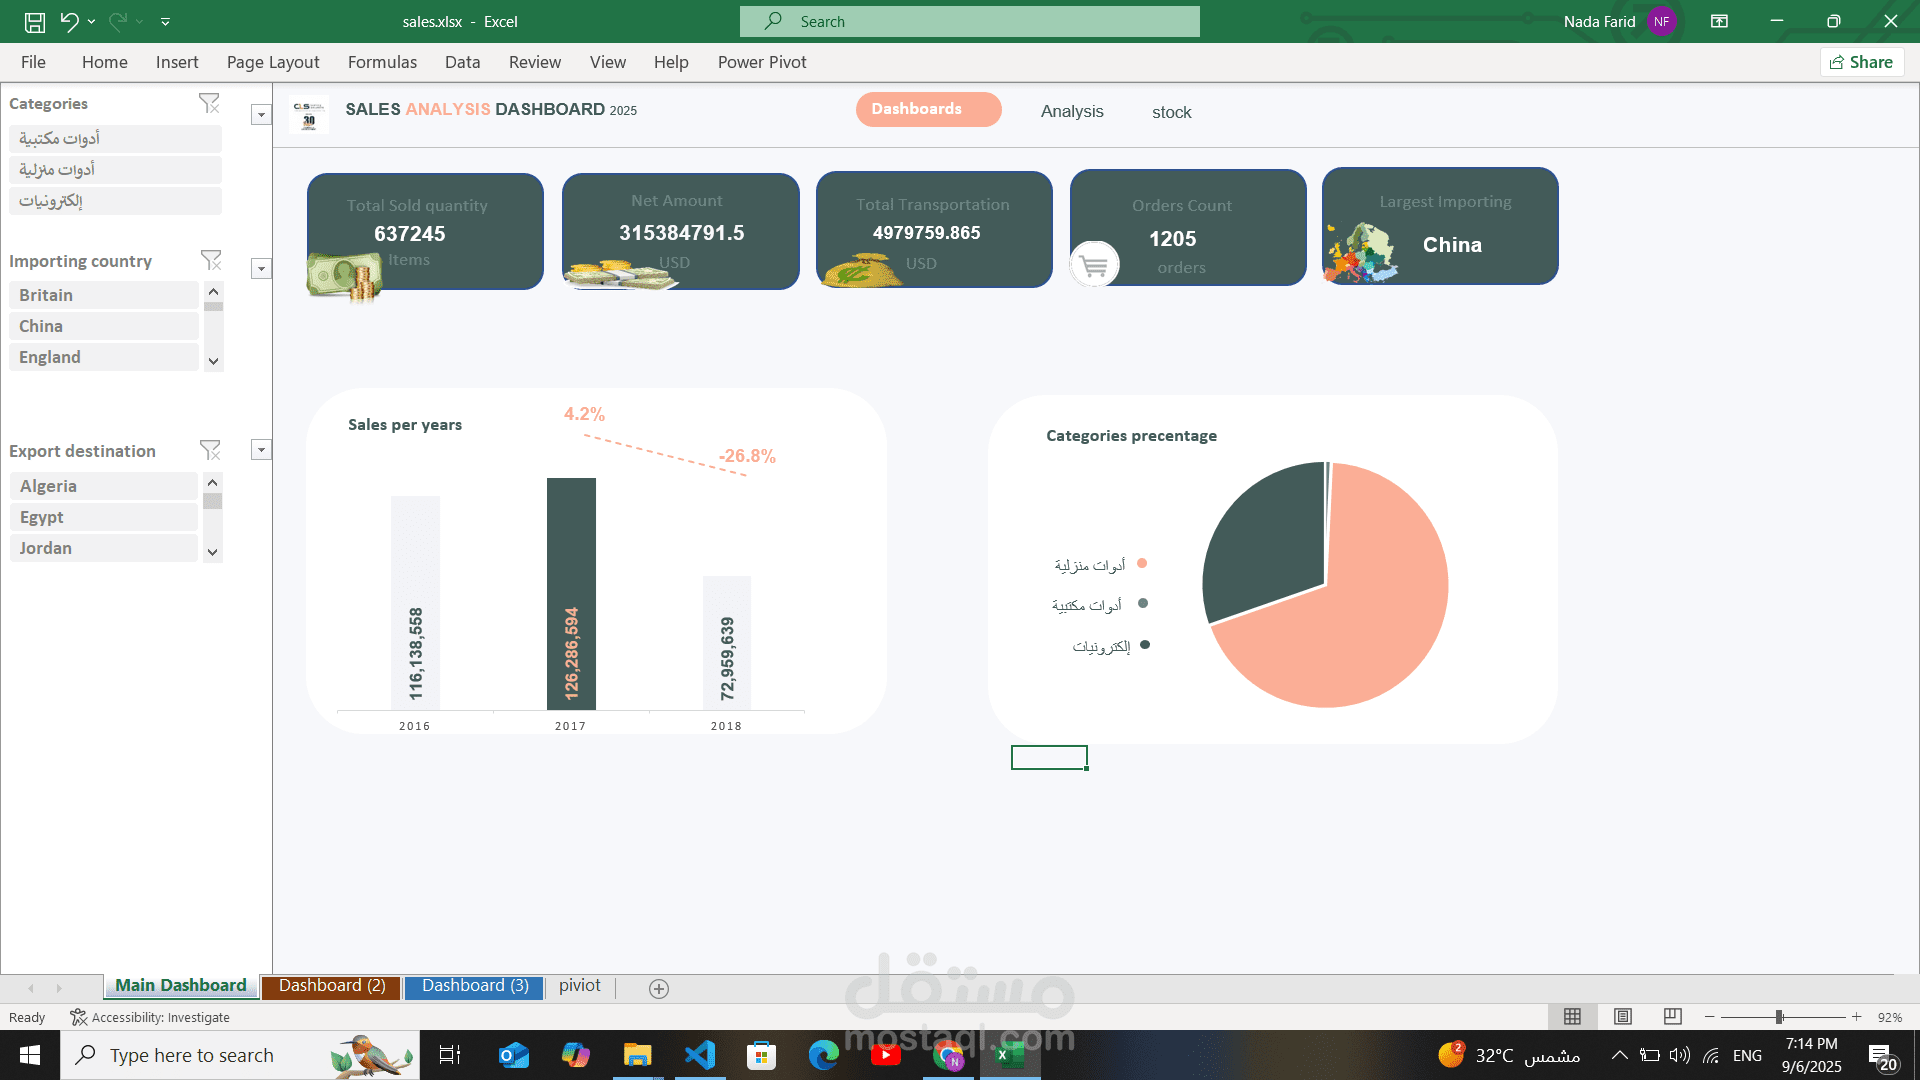Toggle Egypt in Export destination slicer

point(104,517)
